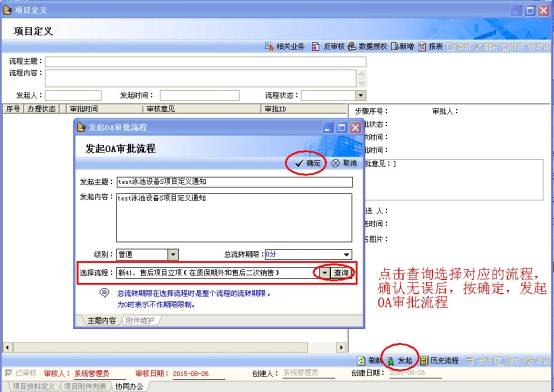Close the 发起OA审批流程 dialog
The image size is (554, 392).
point(355,127)
